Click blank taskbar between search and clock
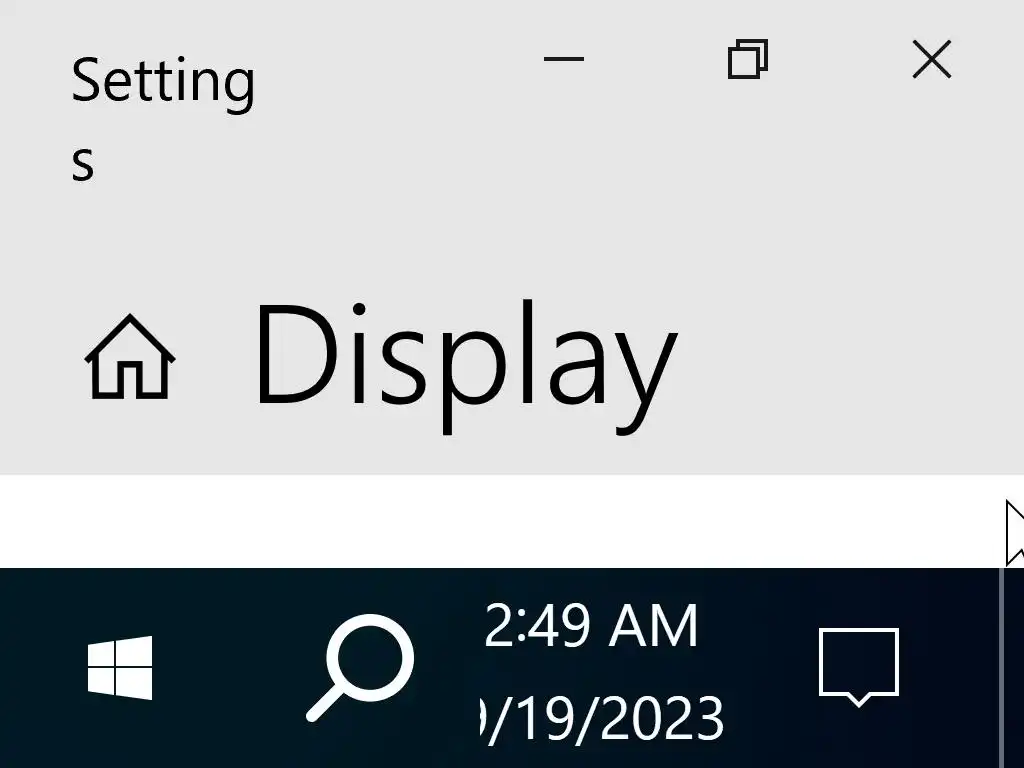Viewport: 1024px width, 768px height. [447, 667]
